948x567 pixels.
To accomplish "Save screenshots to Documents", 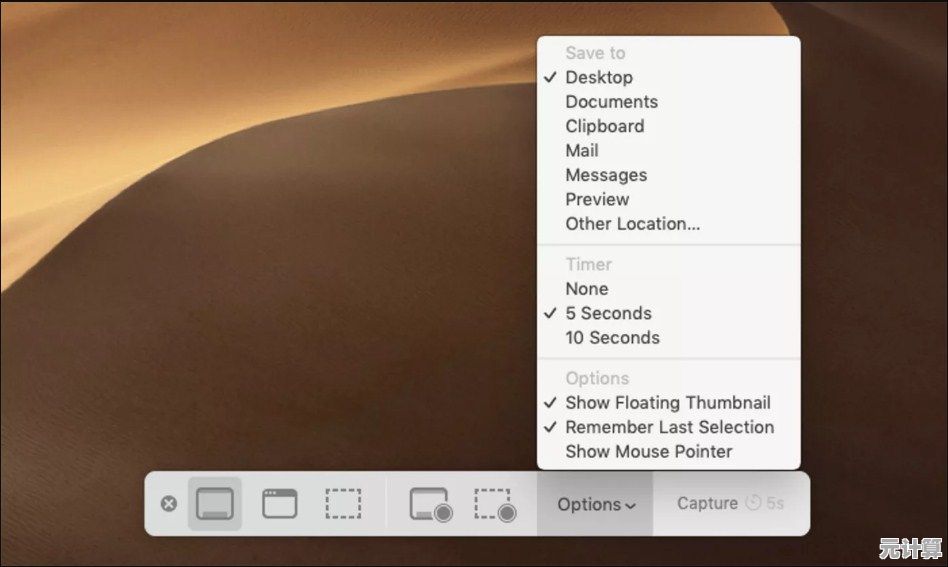I will (x=611, y=102).
